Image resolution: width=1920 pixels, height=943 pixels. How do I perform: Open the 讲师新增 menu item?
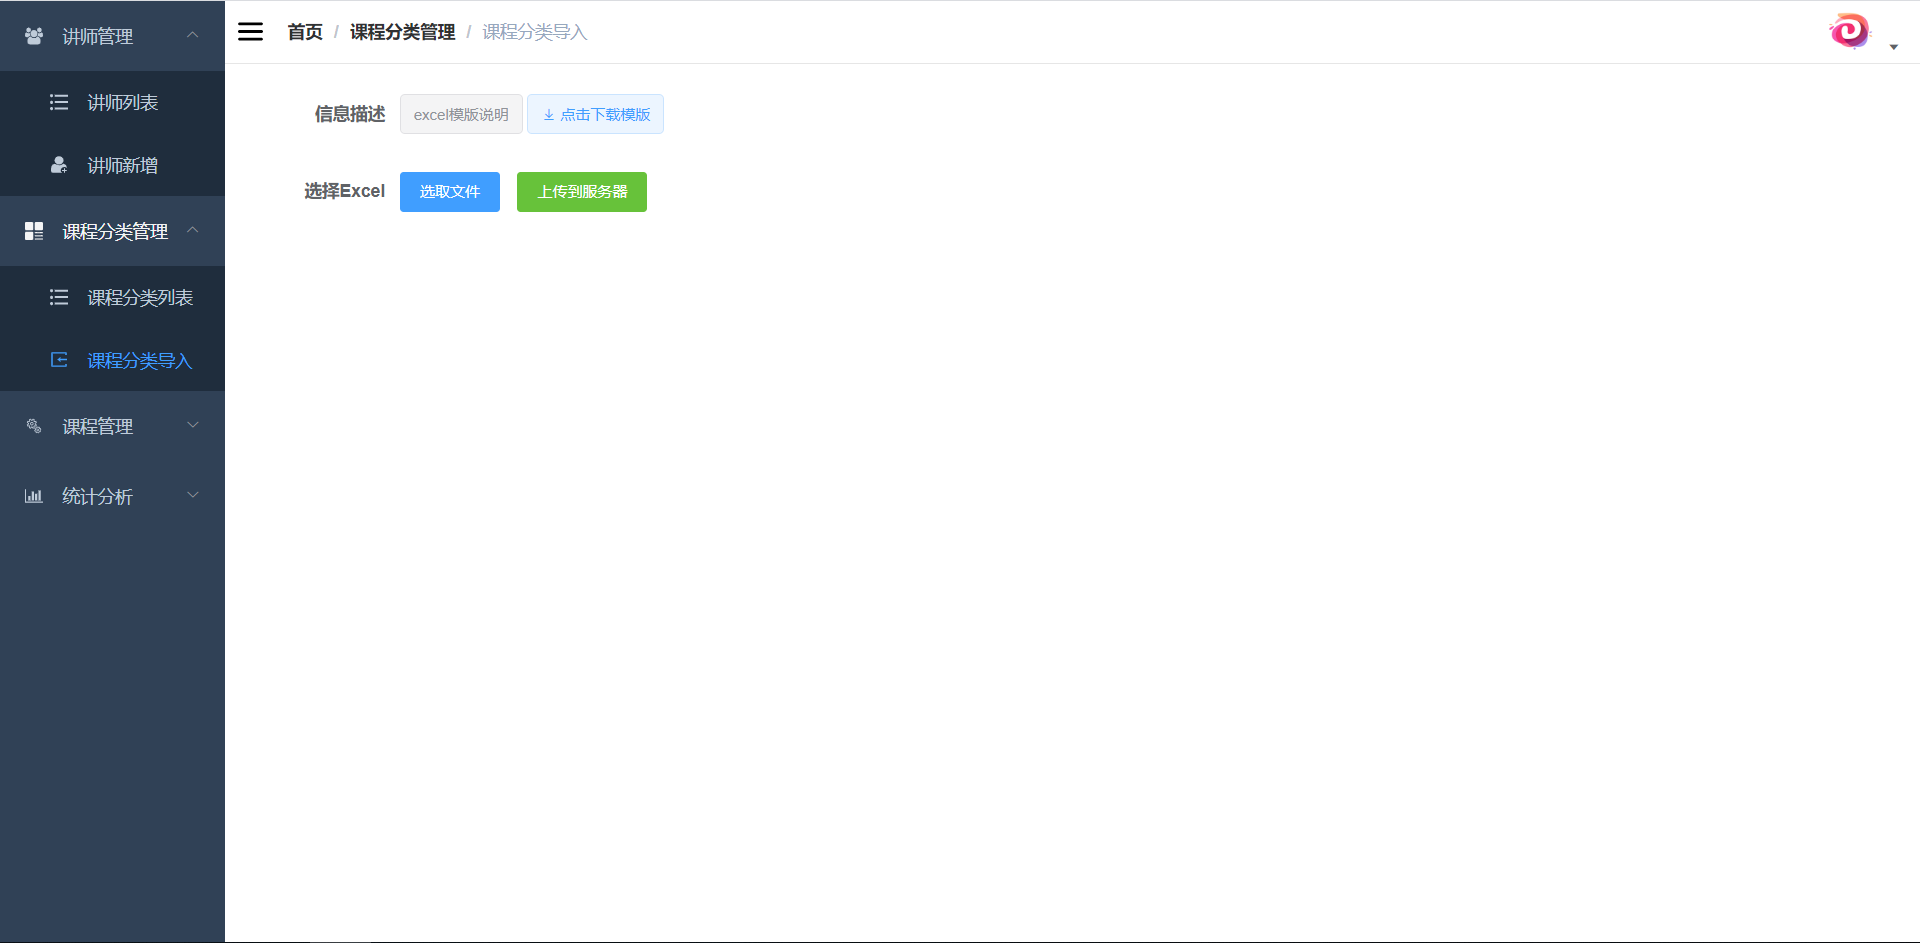click(112, 165)
